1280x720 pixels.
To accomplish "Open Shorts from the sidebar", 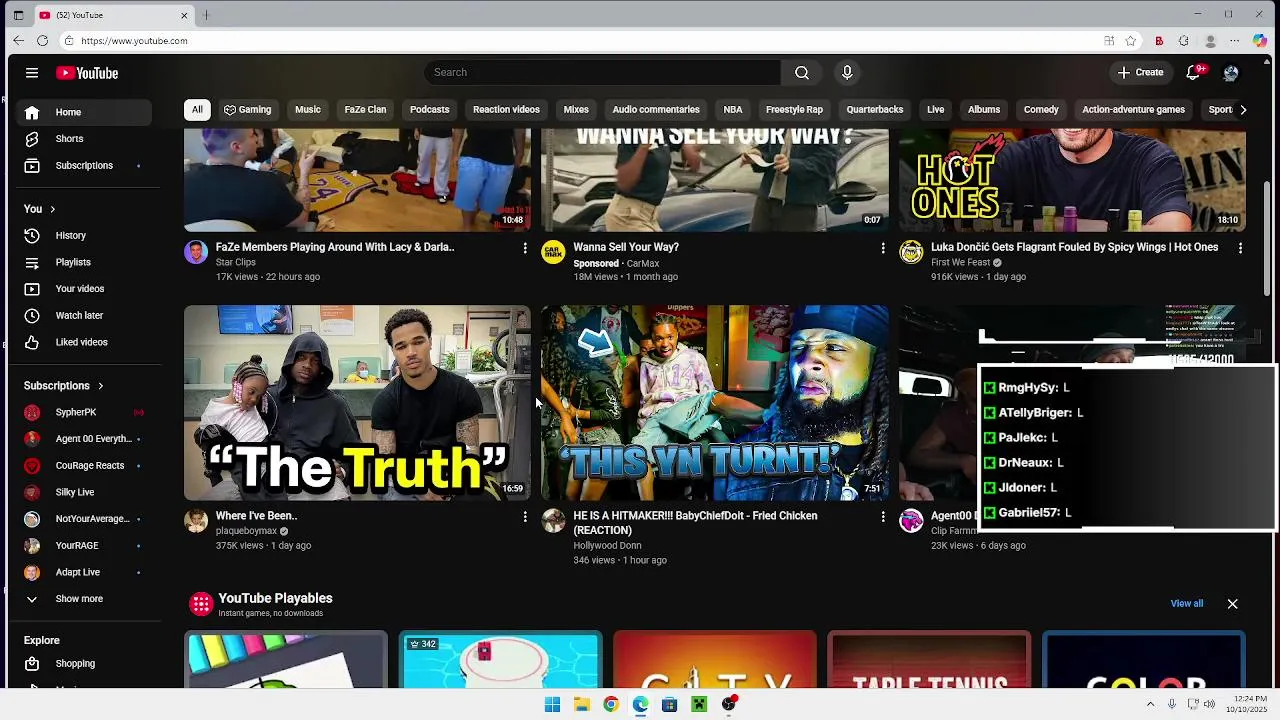I will click(x=84, y=139).
